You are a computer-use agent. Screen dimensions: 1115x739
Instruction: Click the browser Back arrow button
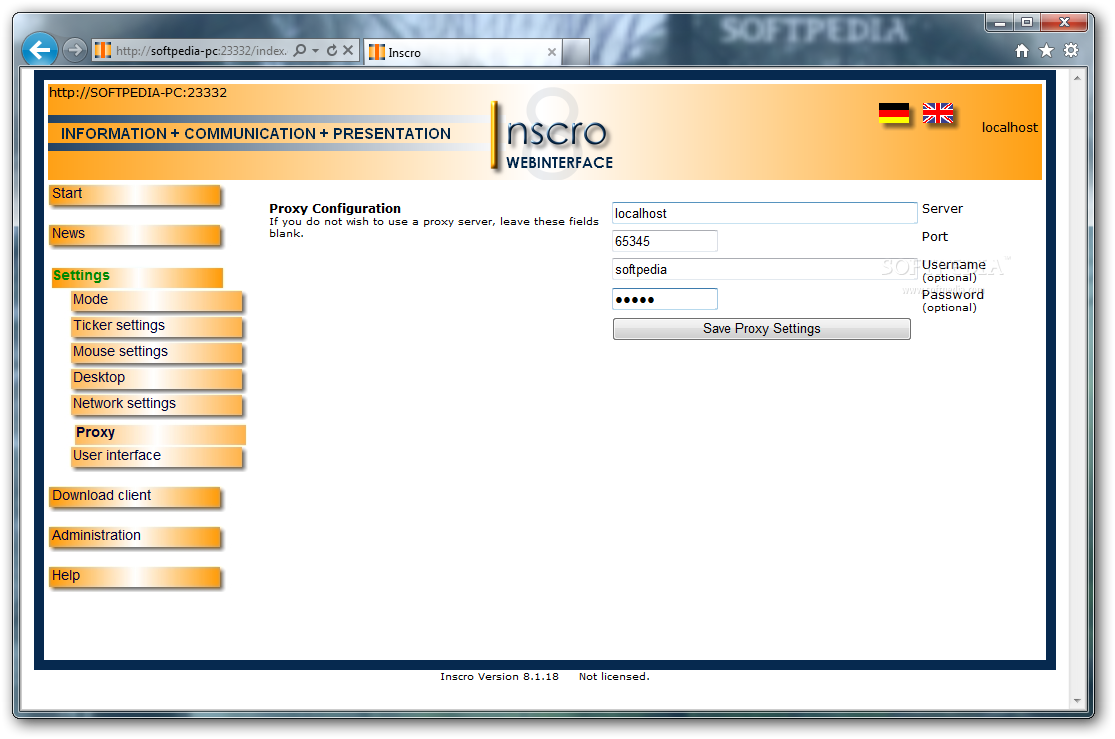point(40,50)
